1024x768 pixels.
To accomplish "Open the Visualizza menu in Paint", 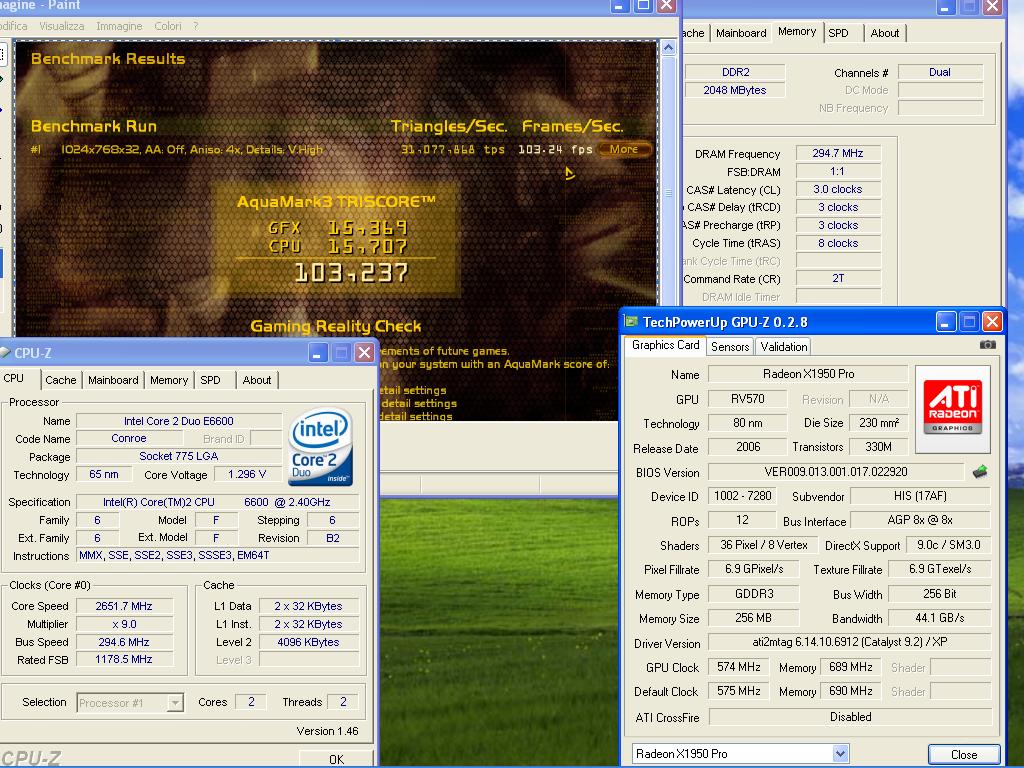I will pos(61,26).
